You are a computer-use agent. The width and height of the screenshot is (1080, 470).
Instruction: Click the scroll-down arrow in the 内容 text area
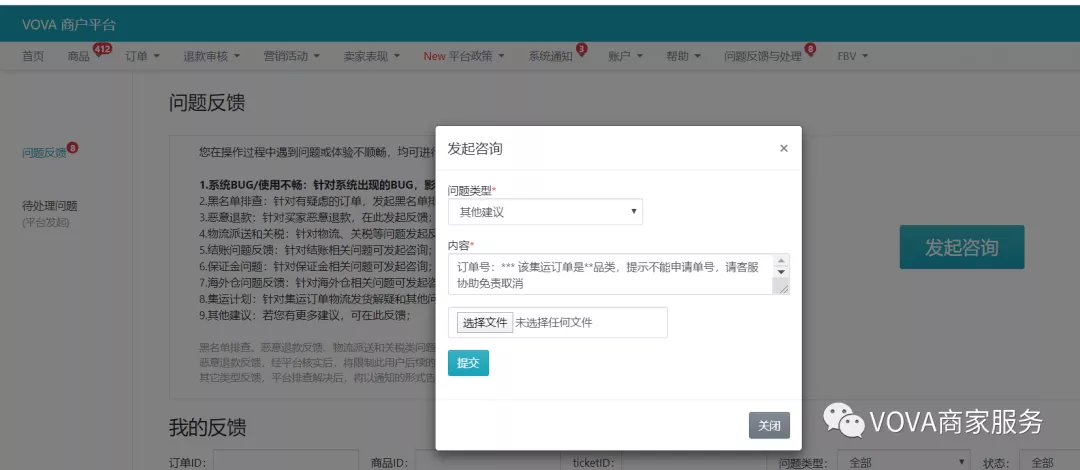pyautogui.click(x=782, y=272)
